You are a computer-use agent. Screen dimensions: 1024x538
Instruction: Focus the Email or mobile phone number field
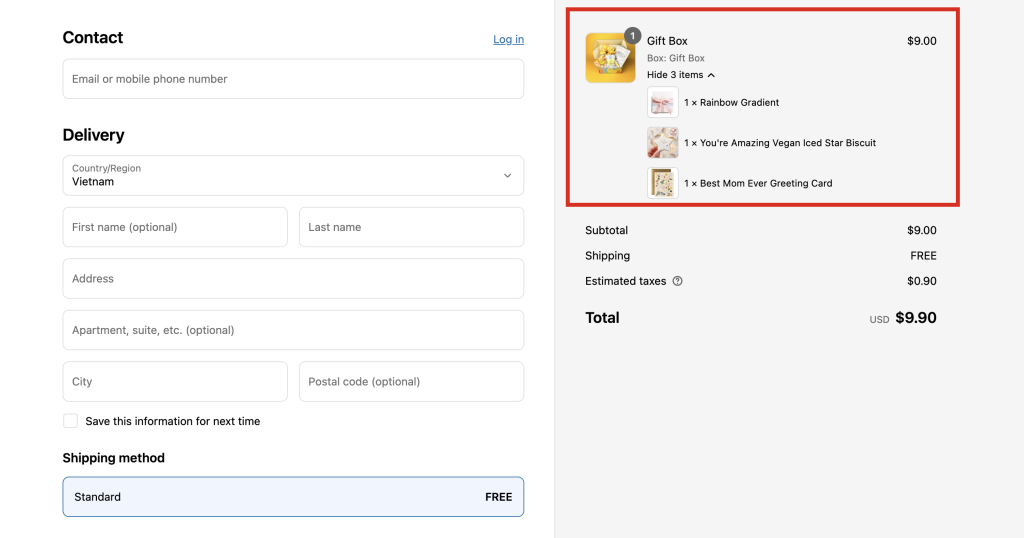[x=293, y=79]
